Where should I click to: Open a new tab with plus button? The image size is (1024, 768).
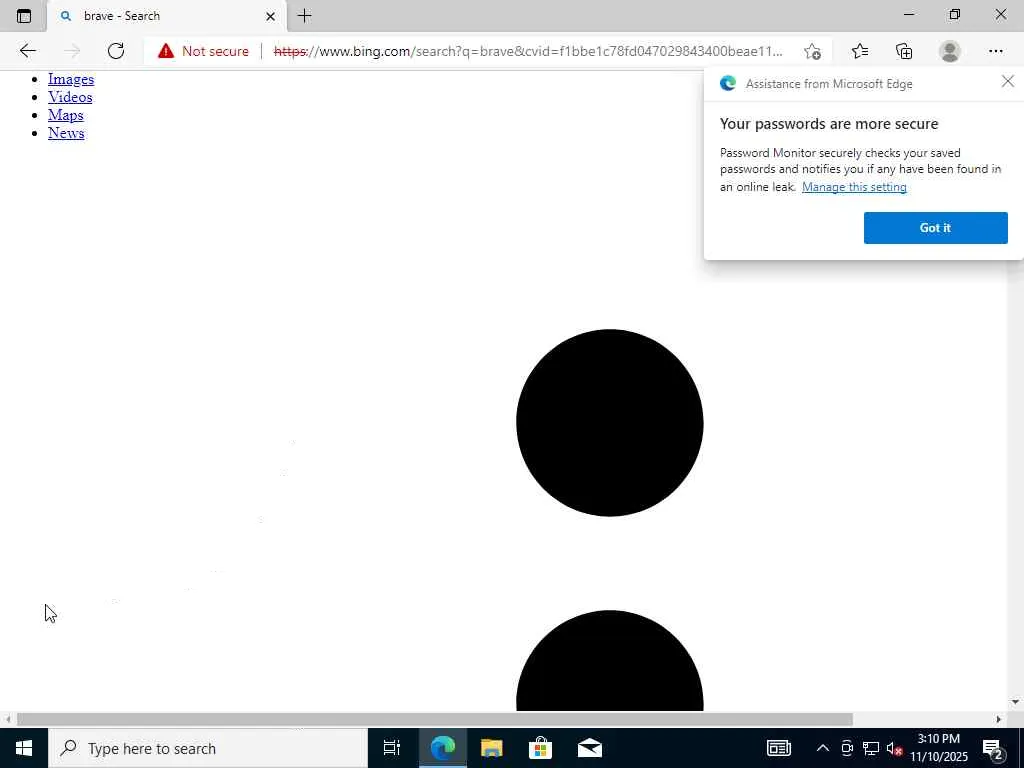pyautogui.click(x=304, y=16)
